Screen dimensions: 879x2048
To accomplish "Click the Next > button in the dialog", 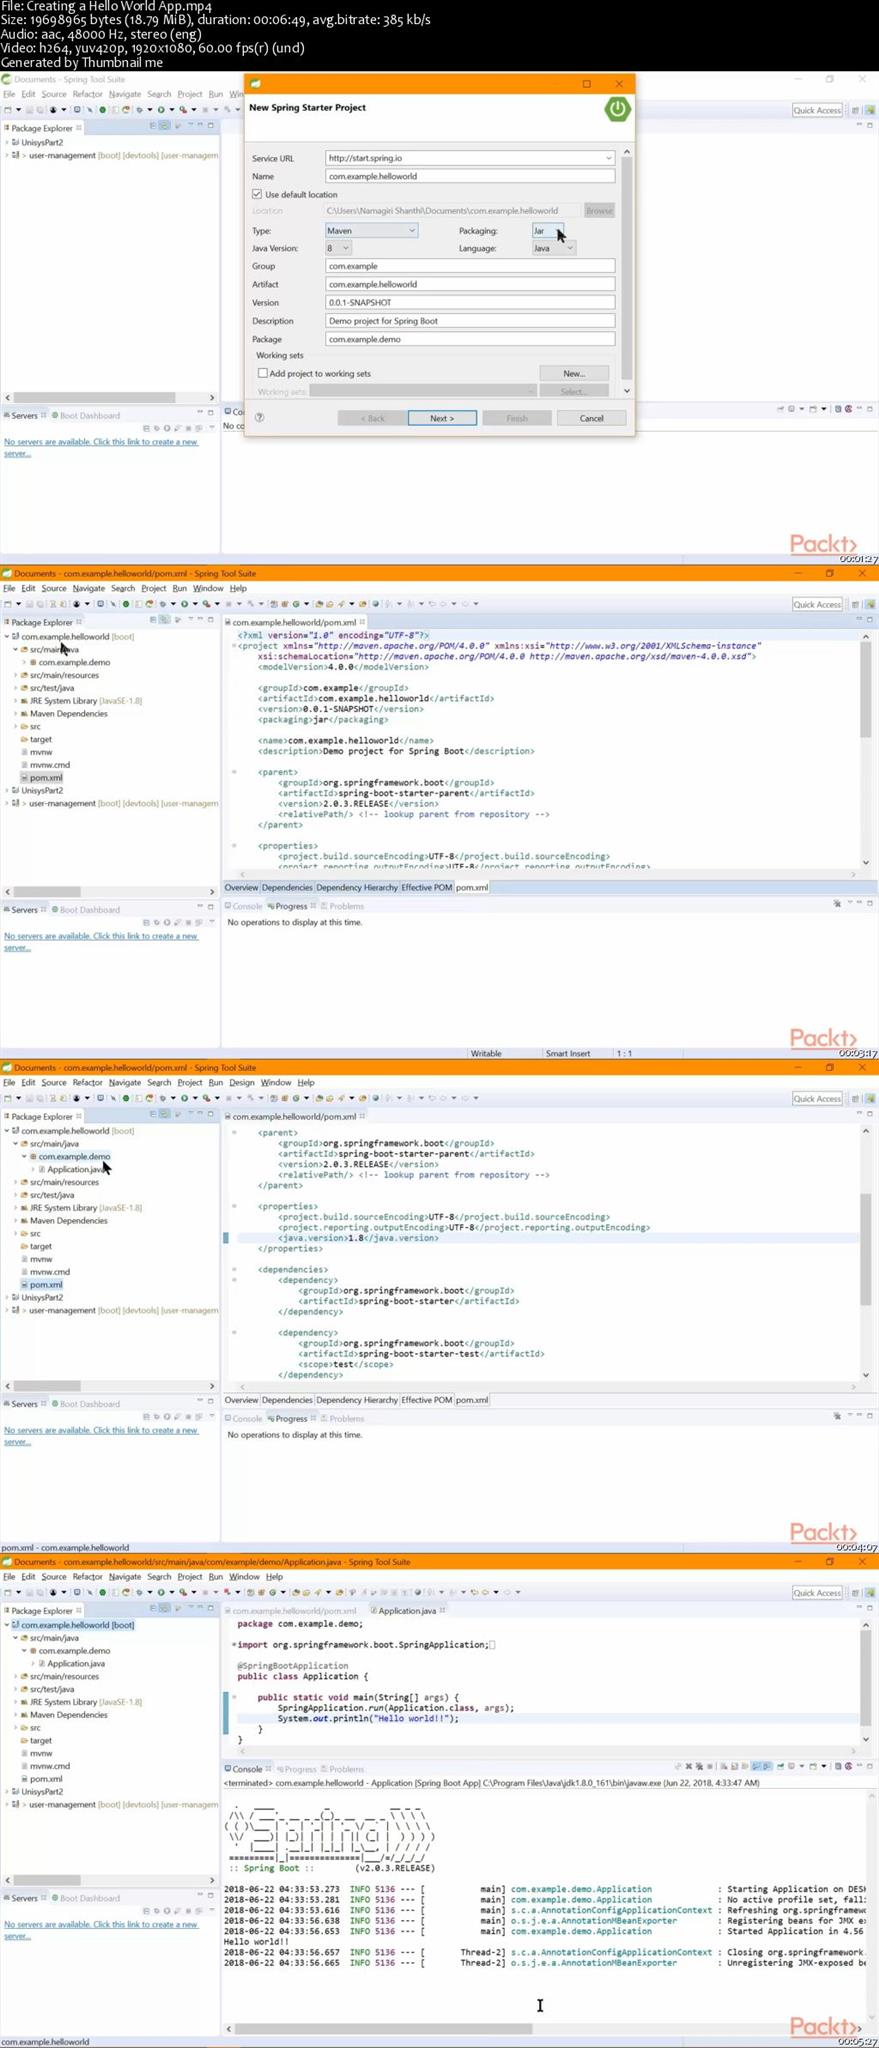I will (x=442, y=418).
